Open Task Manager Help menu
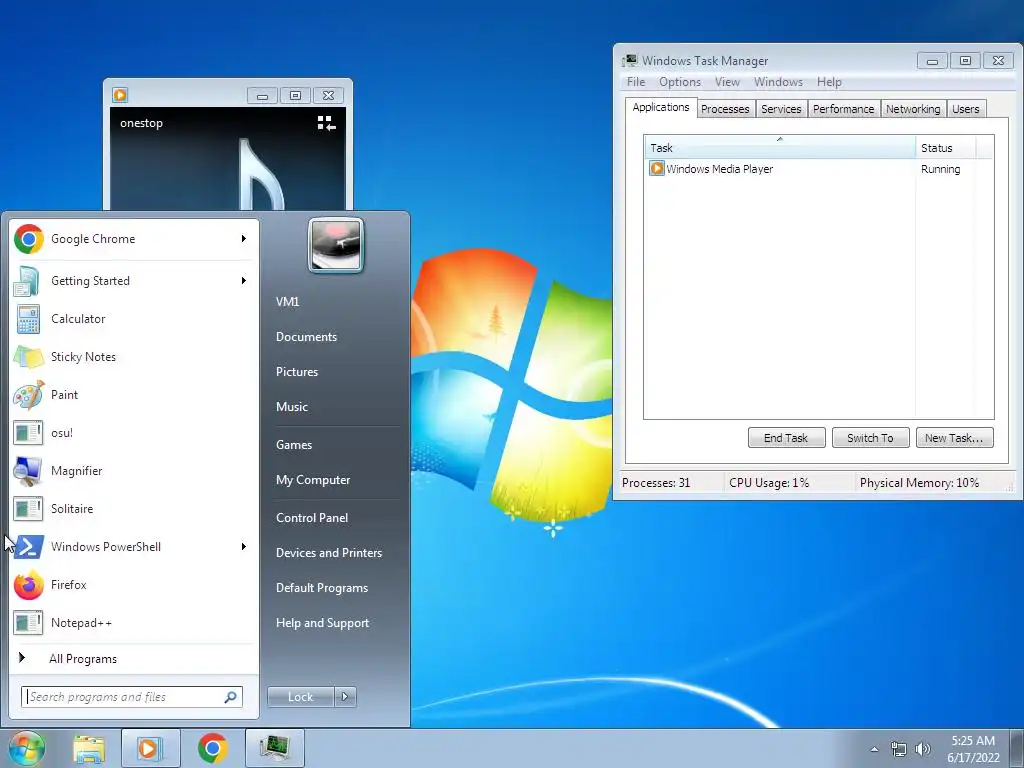1024x768 pixels. (829, 82)
